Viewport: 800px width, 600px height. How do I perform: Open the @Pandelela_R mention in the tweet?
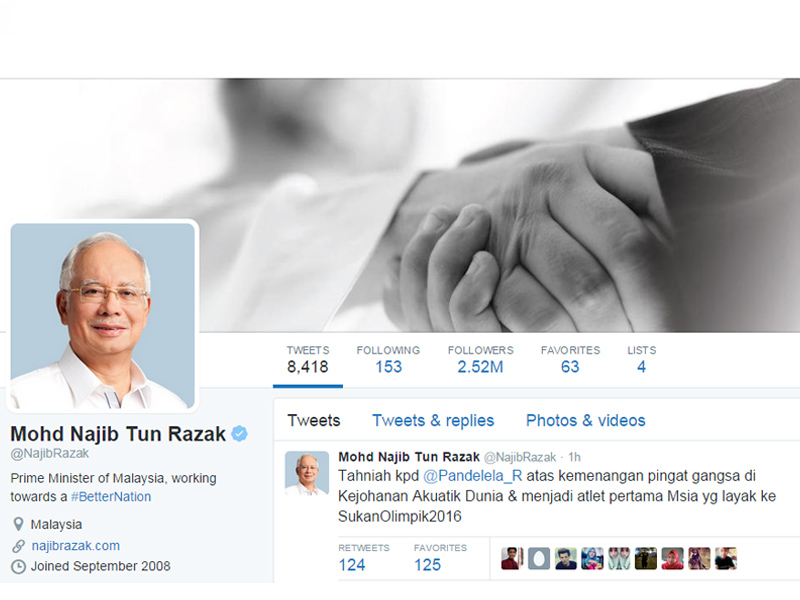pyautogui.click(x=472, y=476)
